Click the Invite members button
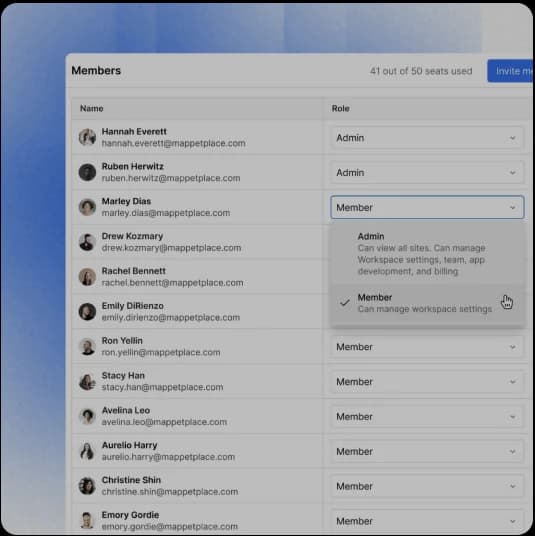 coord(511,71)
